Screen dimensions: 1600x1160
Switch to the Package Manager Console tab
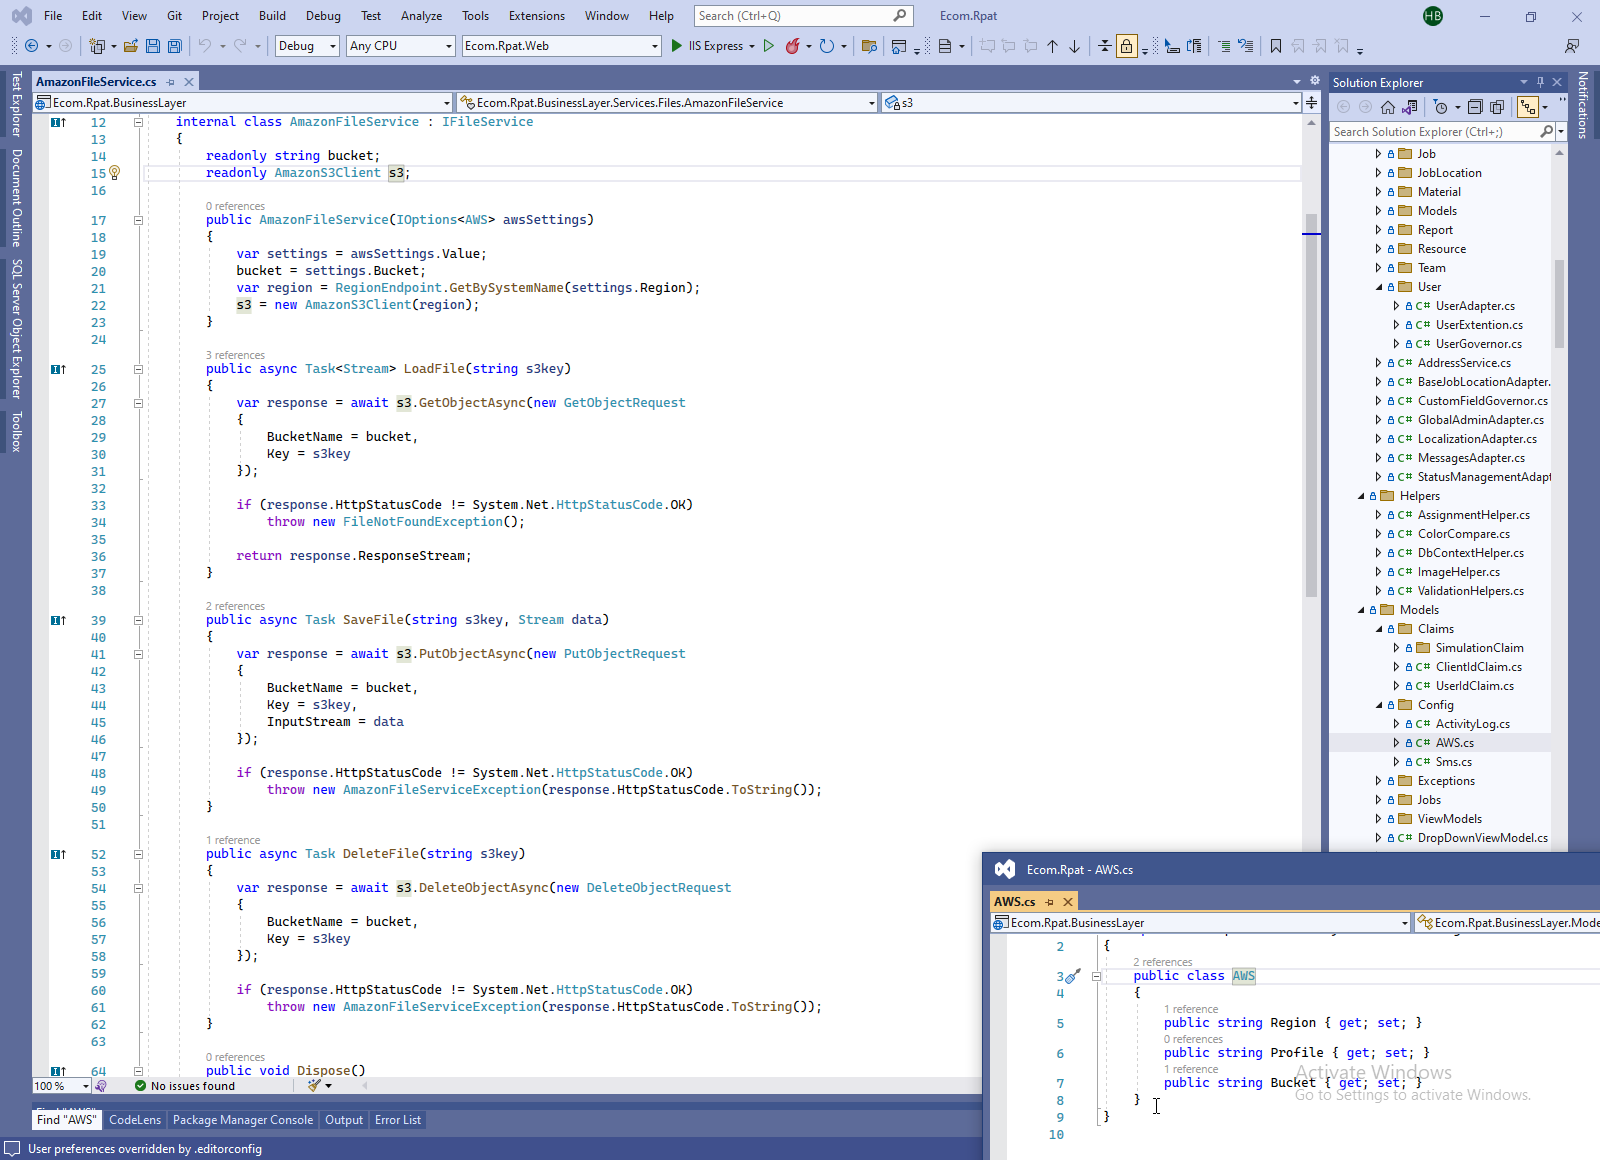pyautogui.click(x=242, y=1120)
